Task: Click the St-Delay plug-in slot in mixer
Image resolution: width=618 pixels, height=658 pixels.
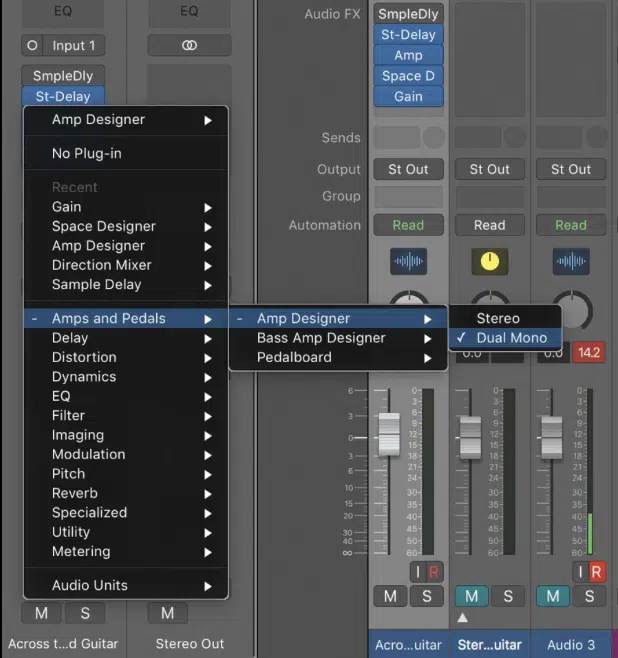Action: point(408,34)
